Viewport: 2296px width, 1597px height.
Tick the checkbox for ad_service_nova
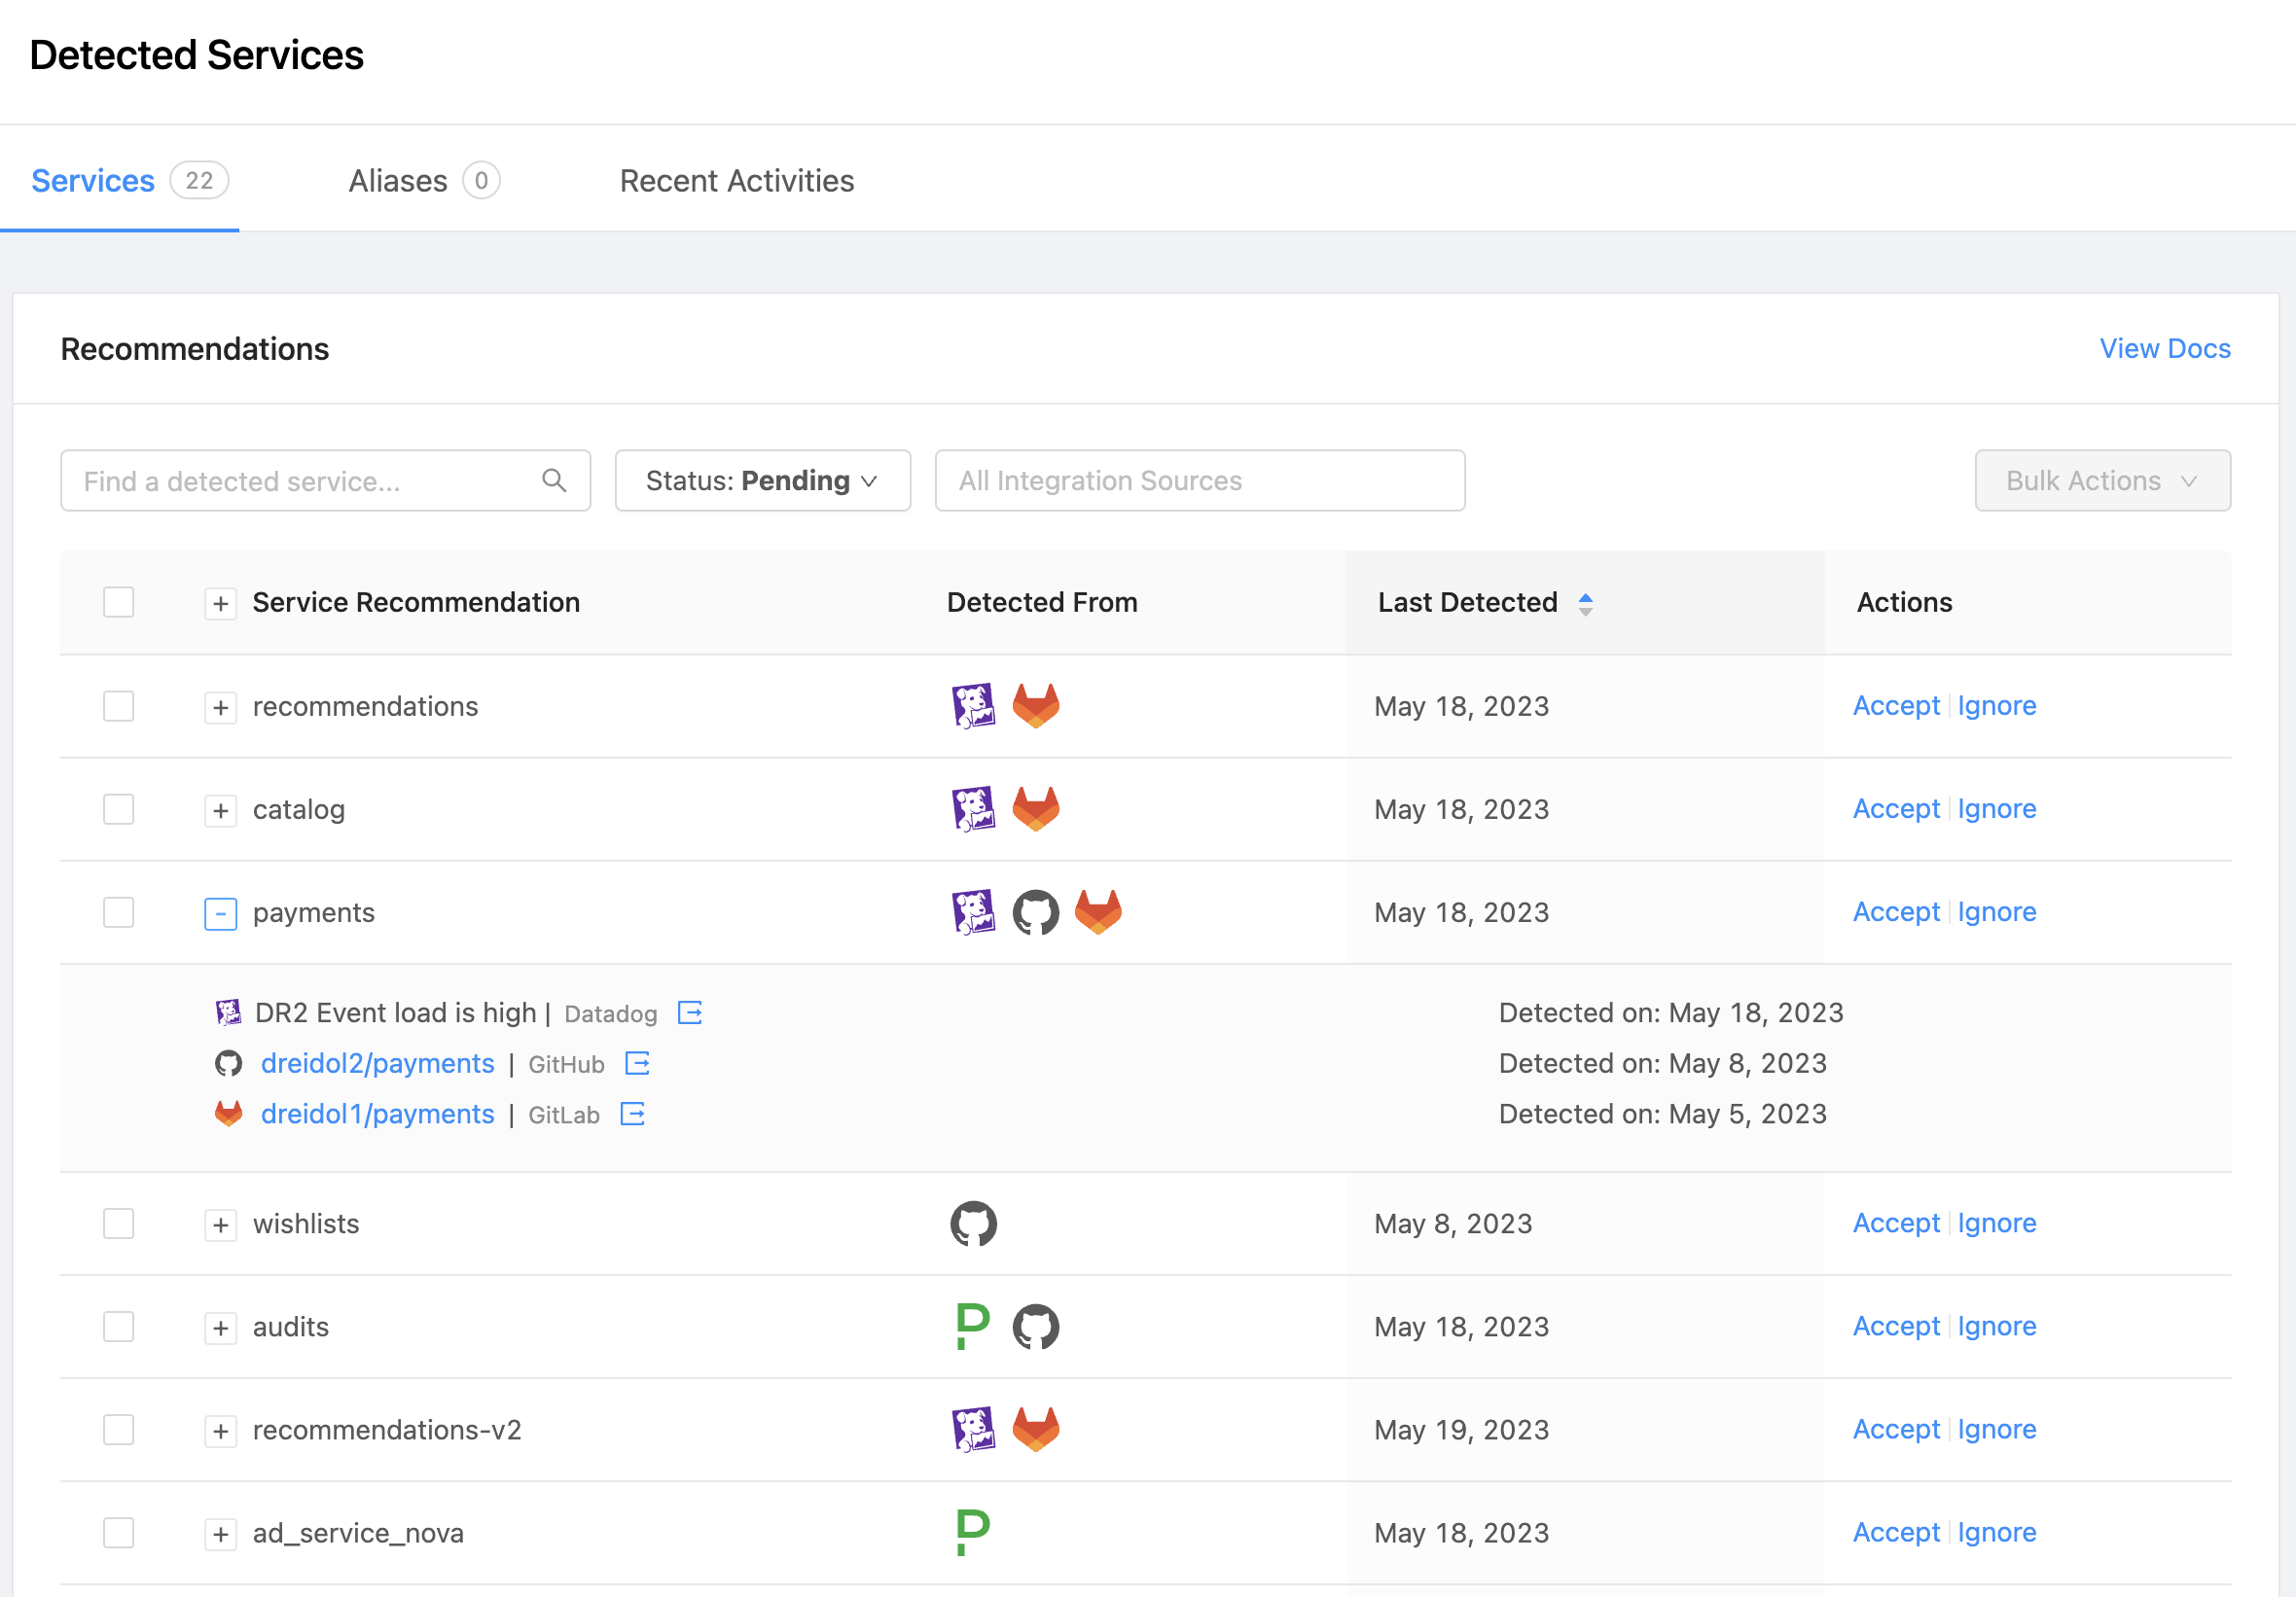point(119,1532)
